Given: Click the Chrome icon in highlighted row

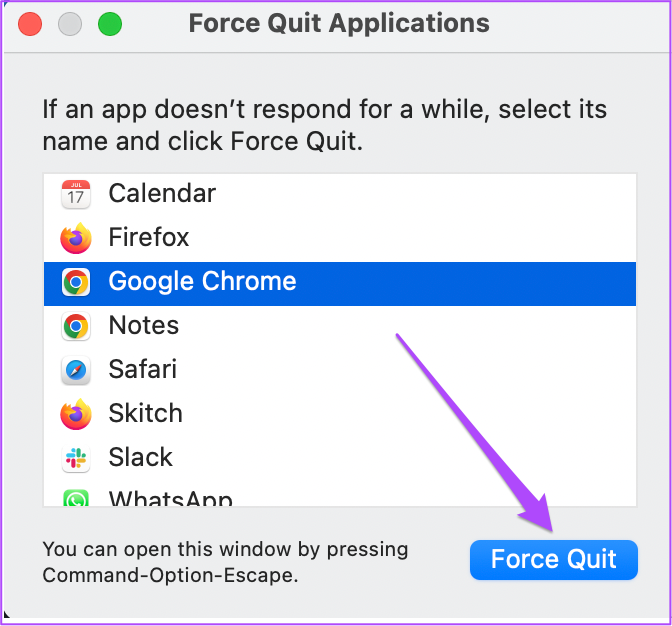Looking at the screenshot, I should point(76,282).
